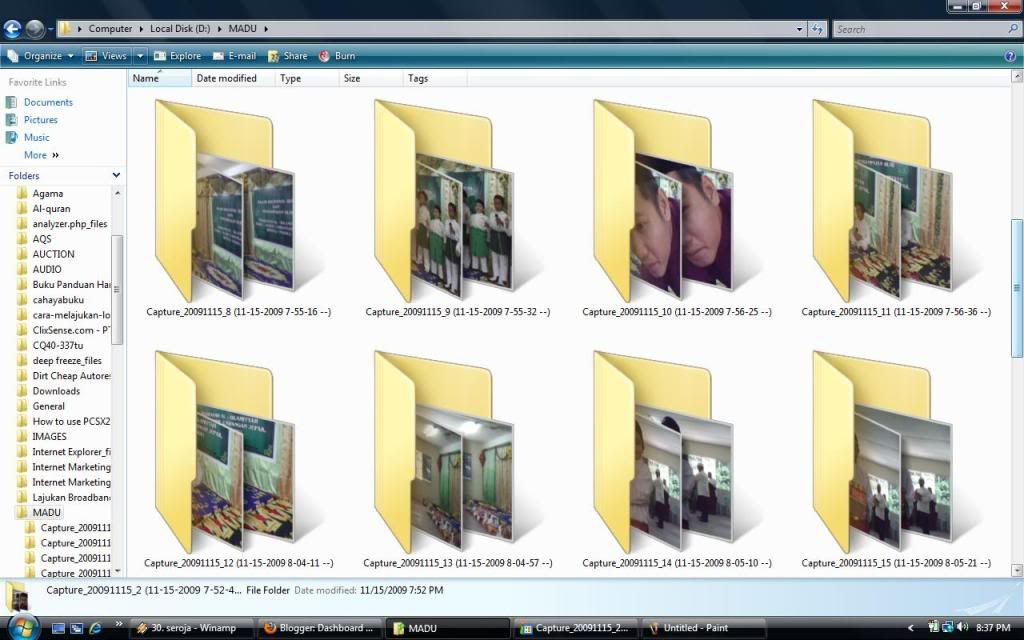Viewport: 1024px width, 640px height.
Task: Select the General folder in tree
Action: (x=48, y=406)
